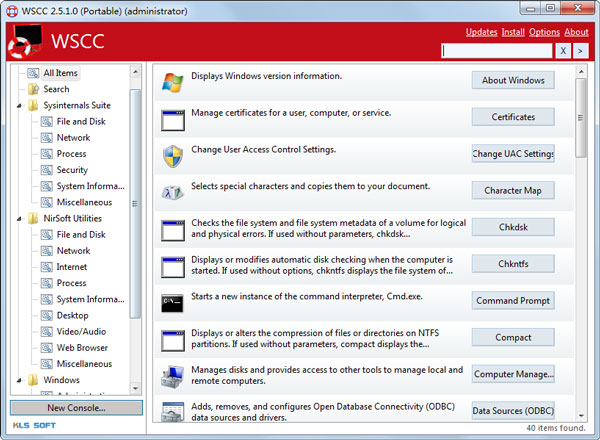Viewport: 600px width, 440px height.
Task: Click the icon beside Desktop category
Action: click(47, 315)
